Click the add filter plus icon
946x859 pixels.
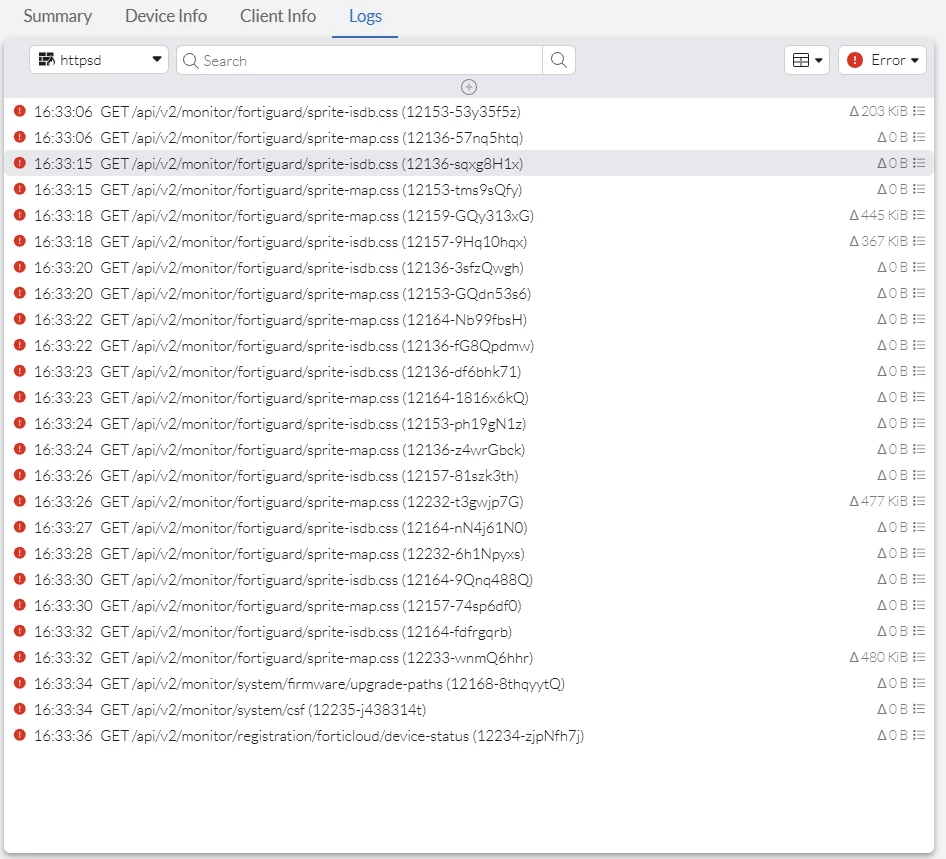coord(469,87)
